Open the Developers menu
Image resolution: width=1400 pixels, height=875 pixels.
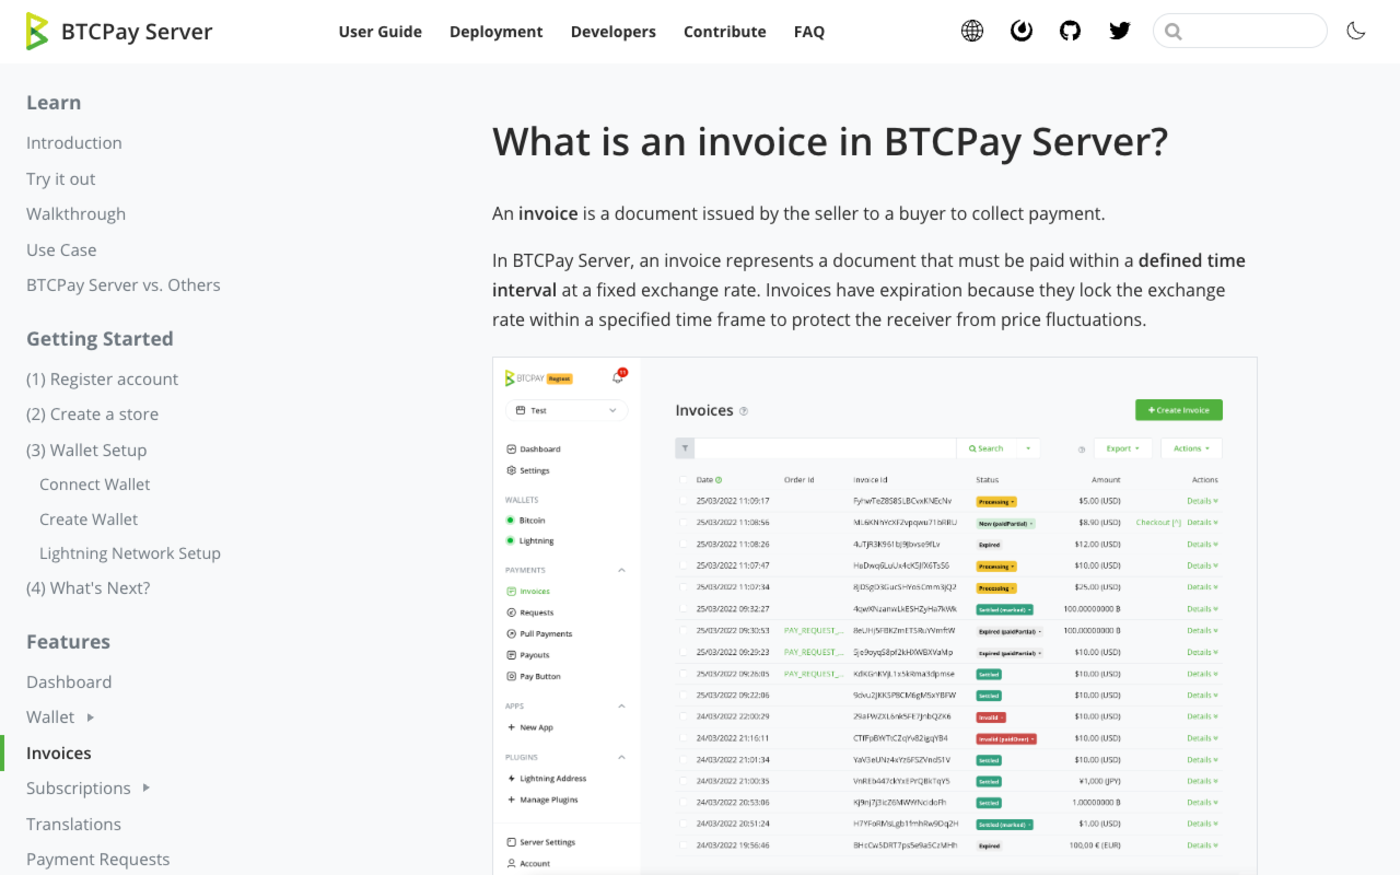tap(613, 32)
